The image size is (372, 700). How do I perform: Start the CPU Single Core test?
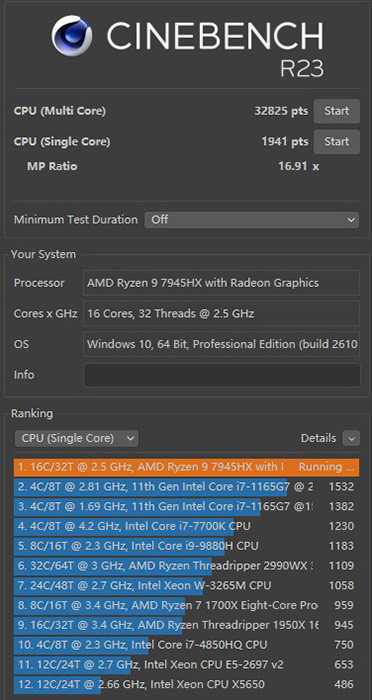337,142
